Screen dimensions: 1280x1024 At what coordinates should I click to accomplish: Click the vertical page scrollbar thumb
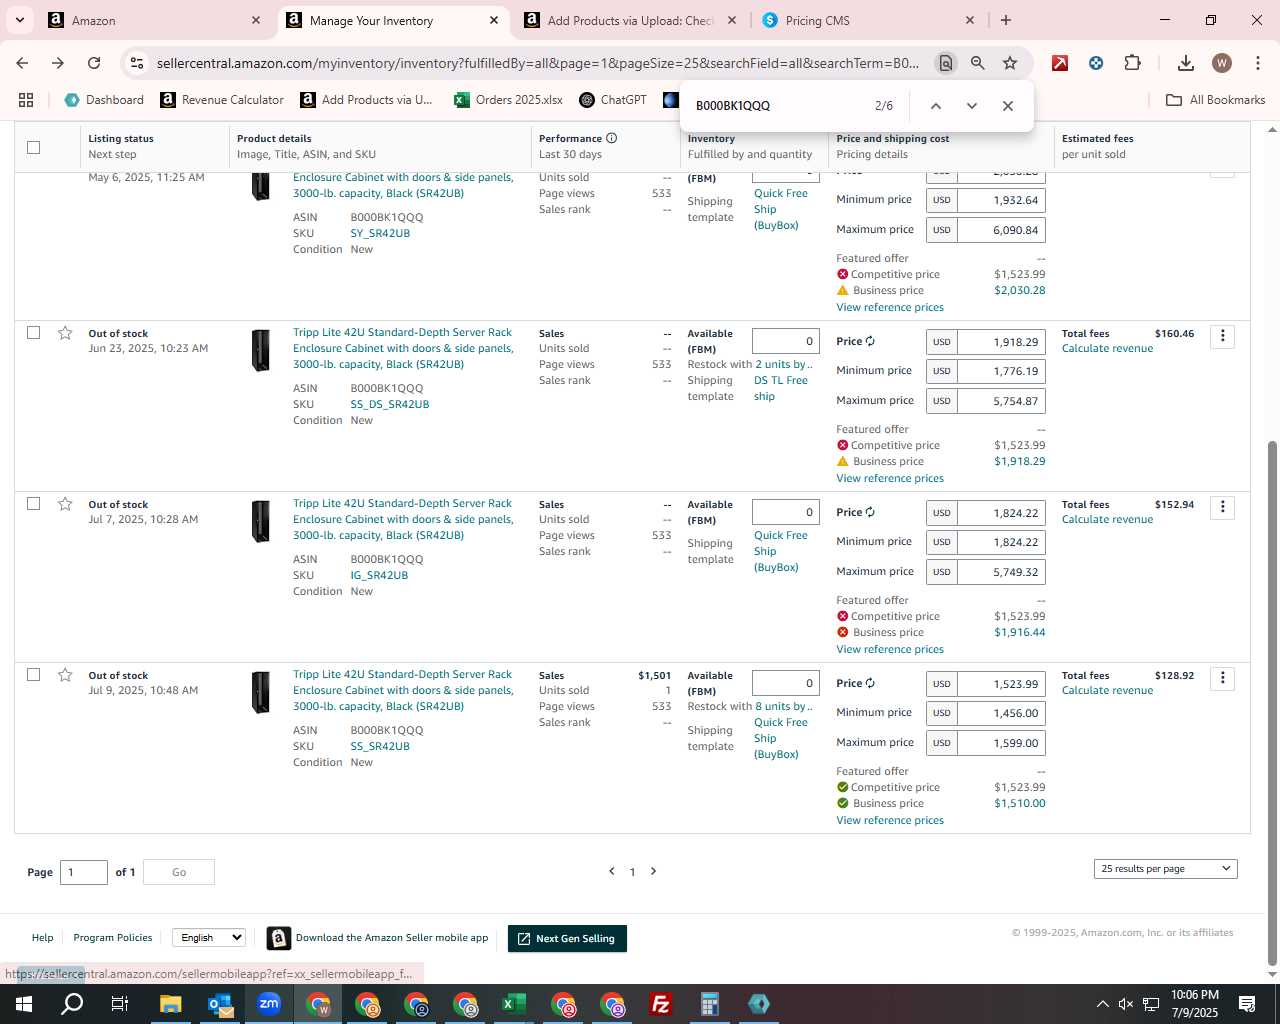(x=1272, y=704)
